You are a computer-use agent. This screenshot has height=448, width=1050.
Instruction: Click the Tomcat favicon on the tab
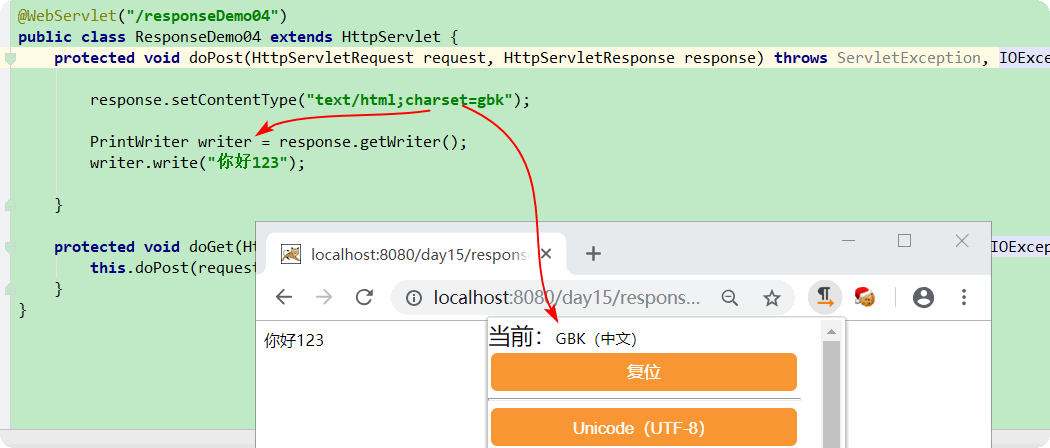click(291, 254)
